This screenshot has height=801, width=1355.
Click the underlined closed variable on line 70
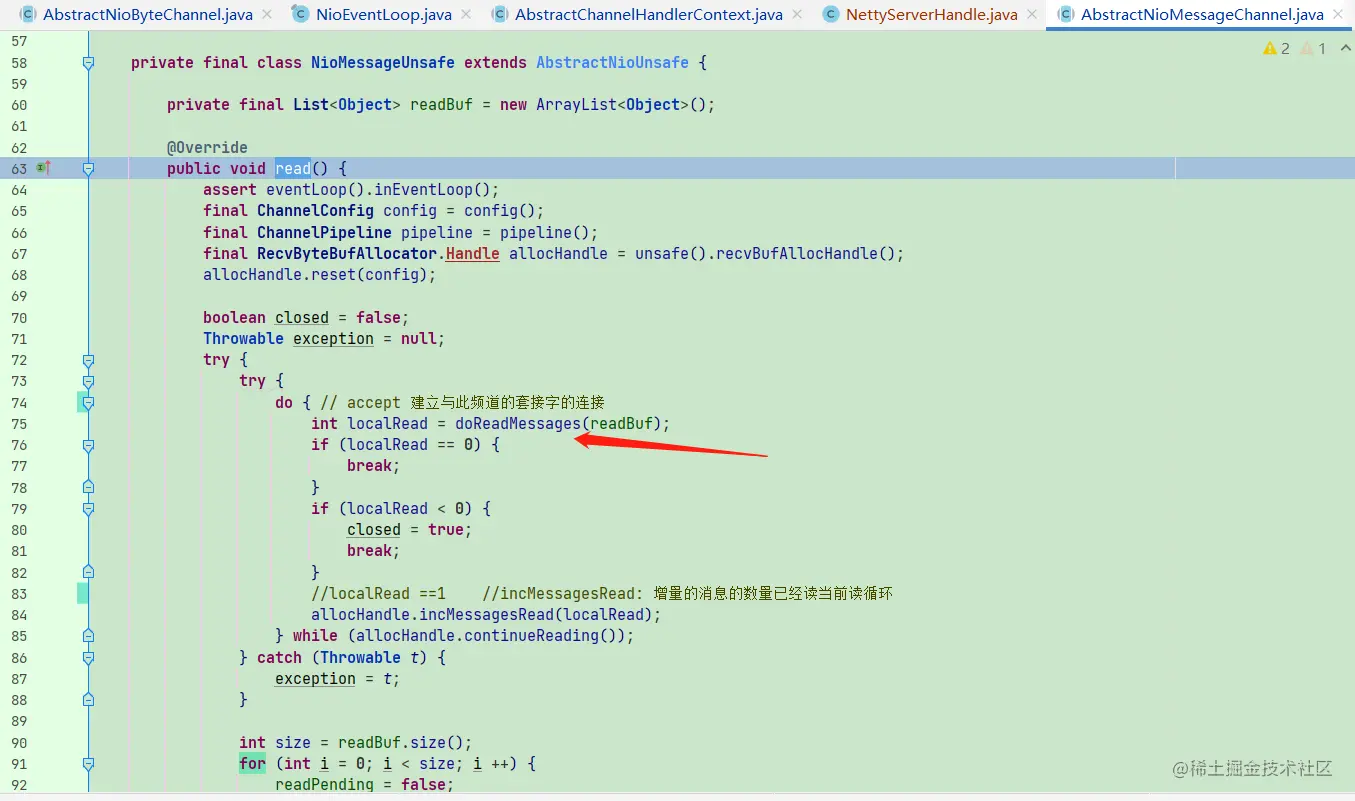(x=302, y=318)
